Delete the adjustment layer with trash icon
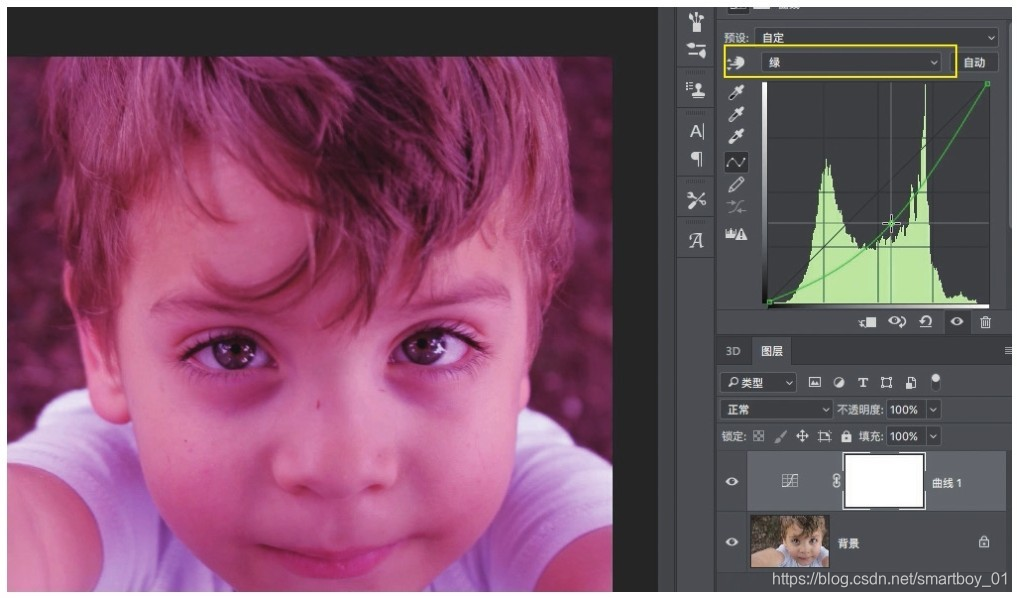Viewport: 1017px width, 598px height. pos(985,322)
